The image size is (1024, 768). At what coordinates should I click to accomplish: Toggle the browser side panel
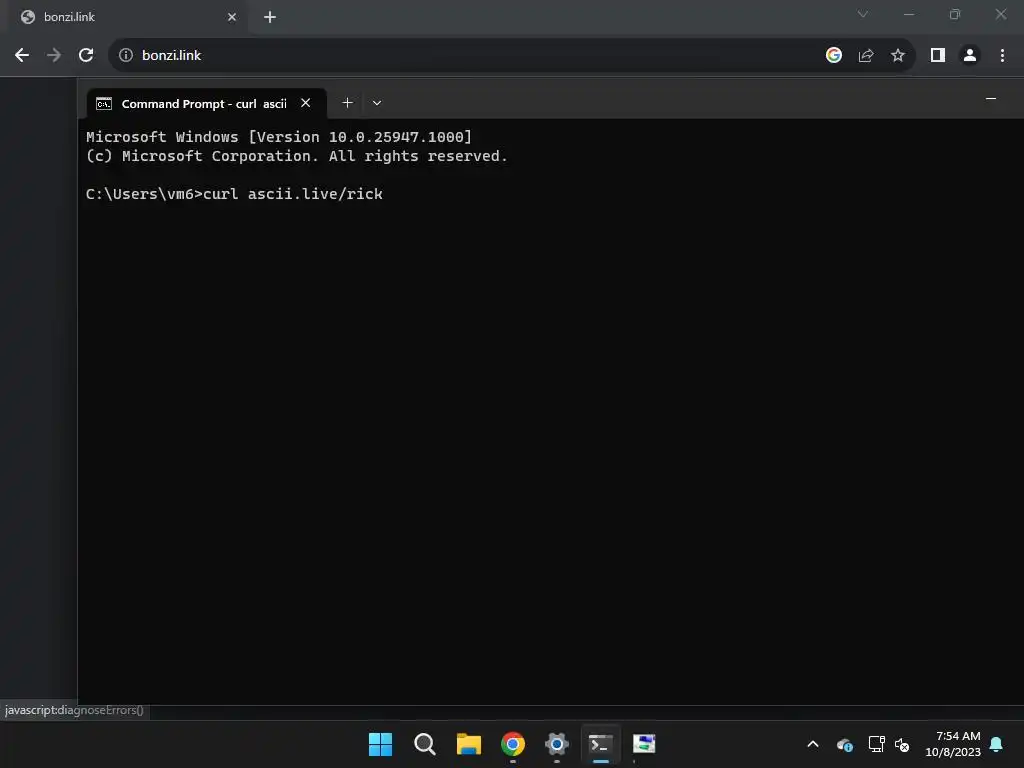938,56
